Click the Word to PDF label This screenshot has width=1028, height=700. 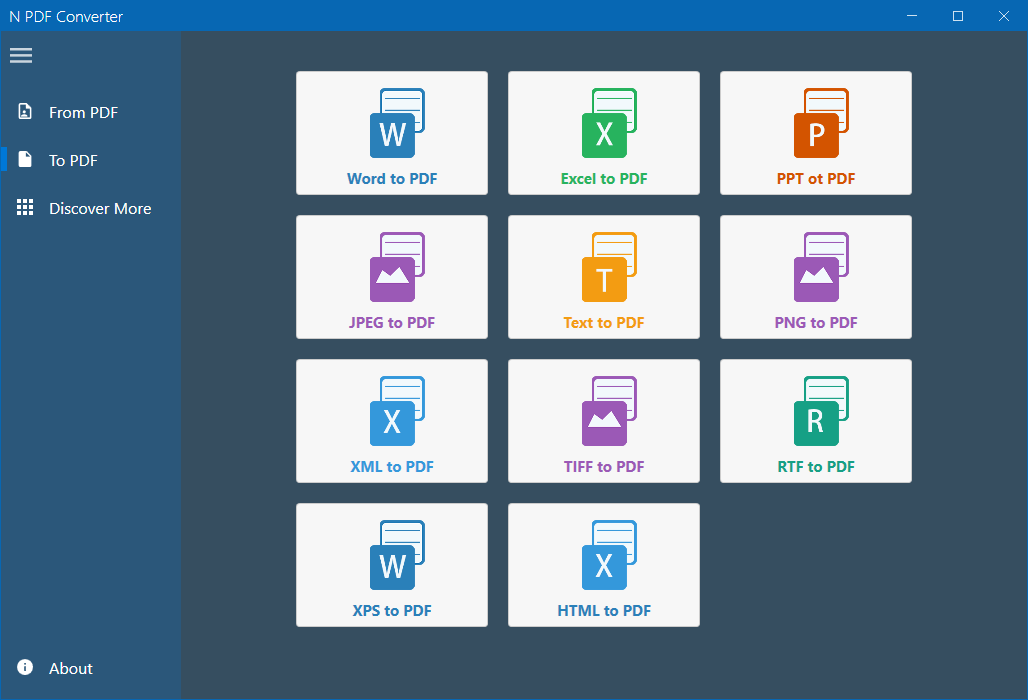tap(392, 179)
